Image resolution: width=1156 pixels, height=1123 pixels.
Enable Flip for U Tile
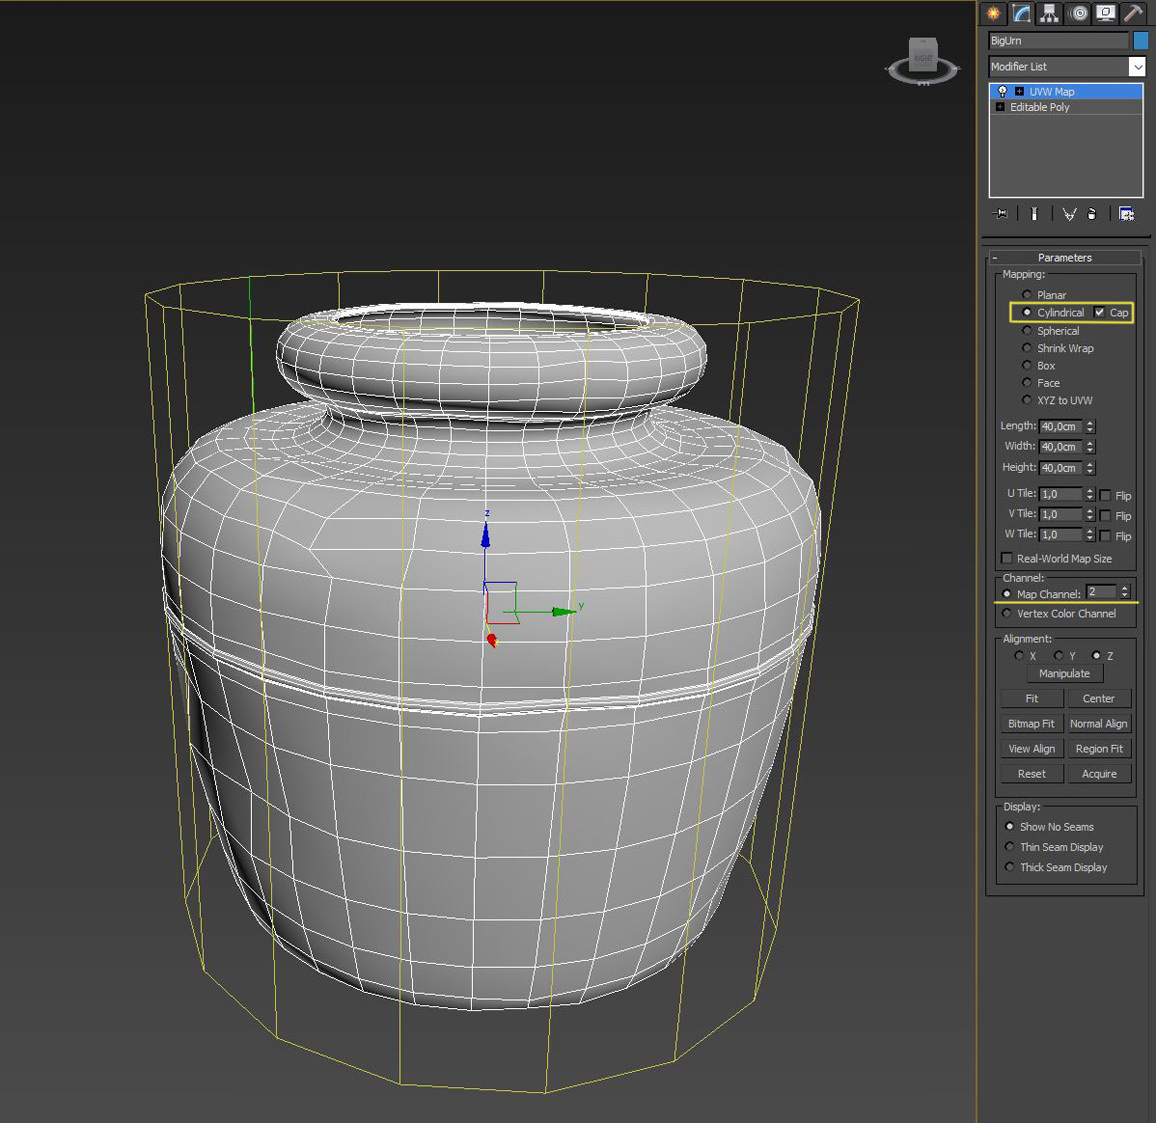1105,496
